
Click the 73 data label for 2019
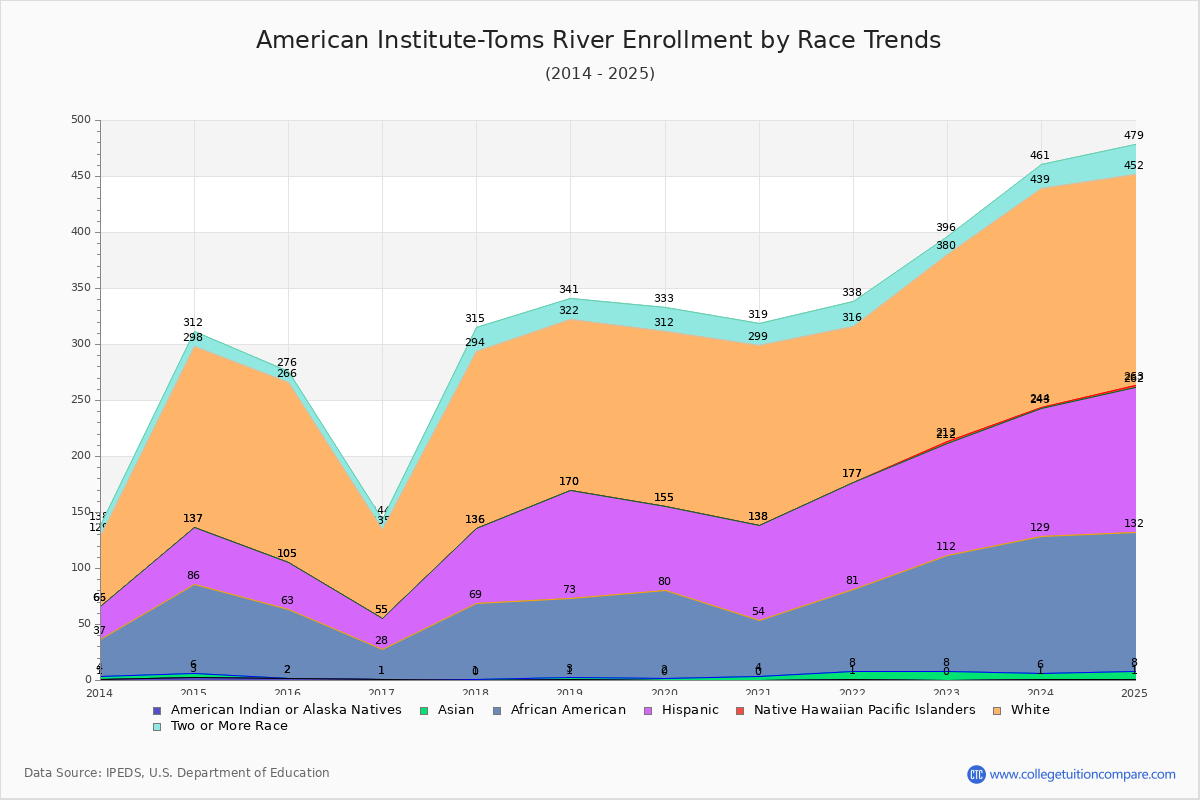(569, 590)
